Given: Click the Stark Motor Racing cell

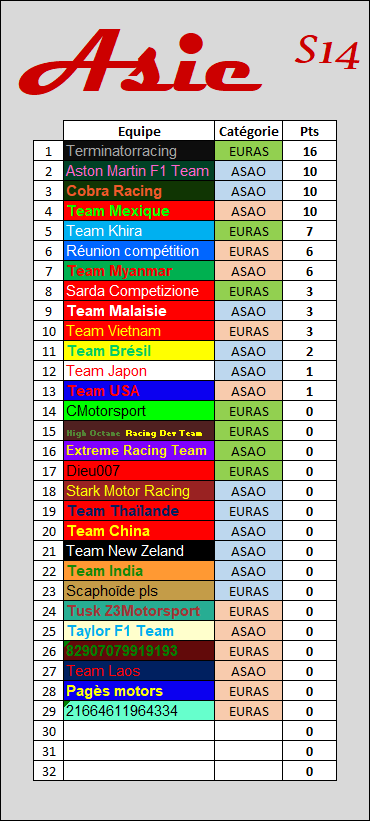Looking at the screenshot, I should 139,491.
